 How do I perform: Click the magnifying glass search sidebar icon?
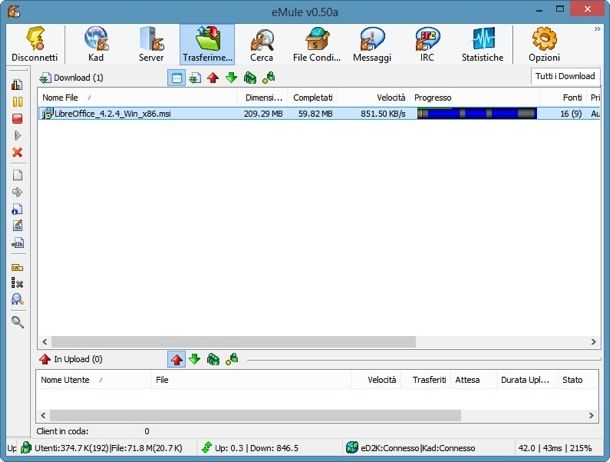[17, 322]
